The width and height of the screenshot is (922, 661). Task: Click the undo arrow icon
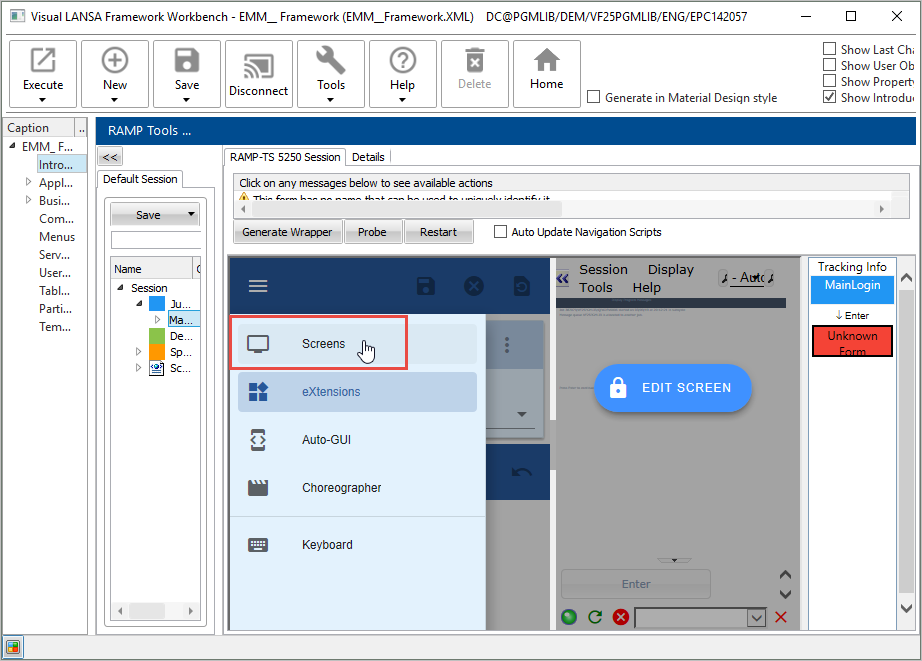coord(522,472)
